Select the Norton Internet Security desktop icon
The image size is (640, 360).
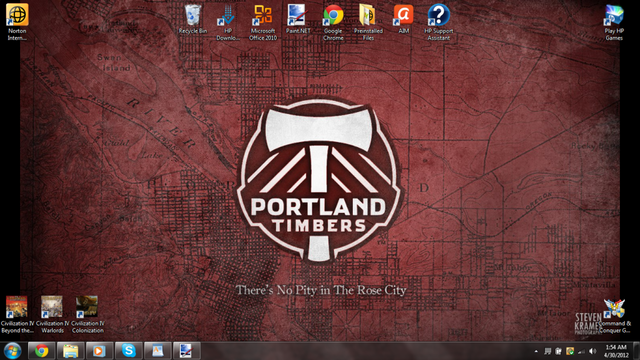17,22
